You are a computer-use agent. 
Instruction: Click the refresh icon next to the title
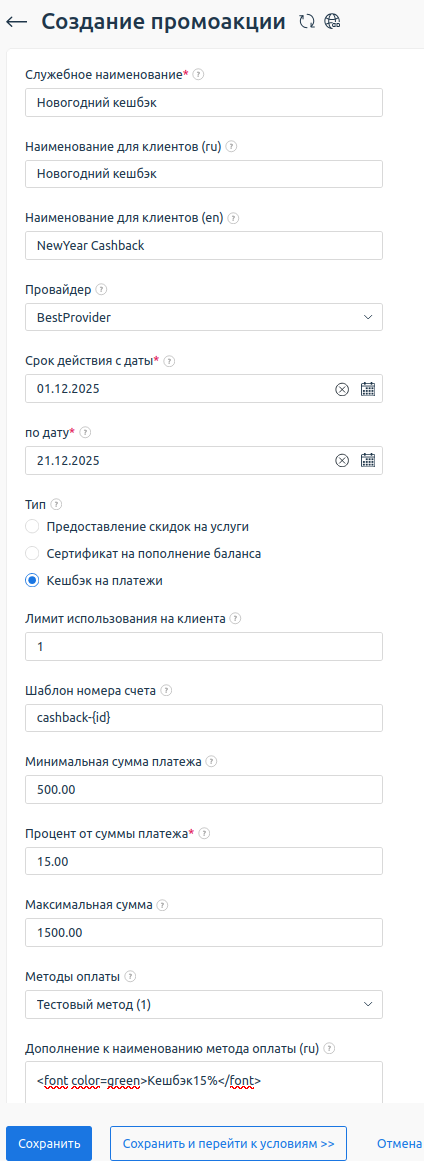pos(307,21)
